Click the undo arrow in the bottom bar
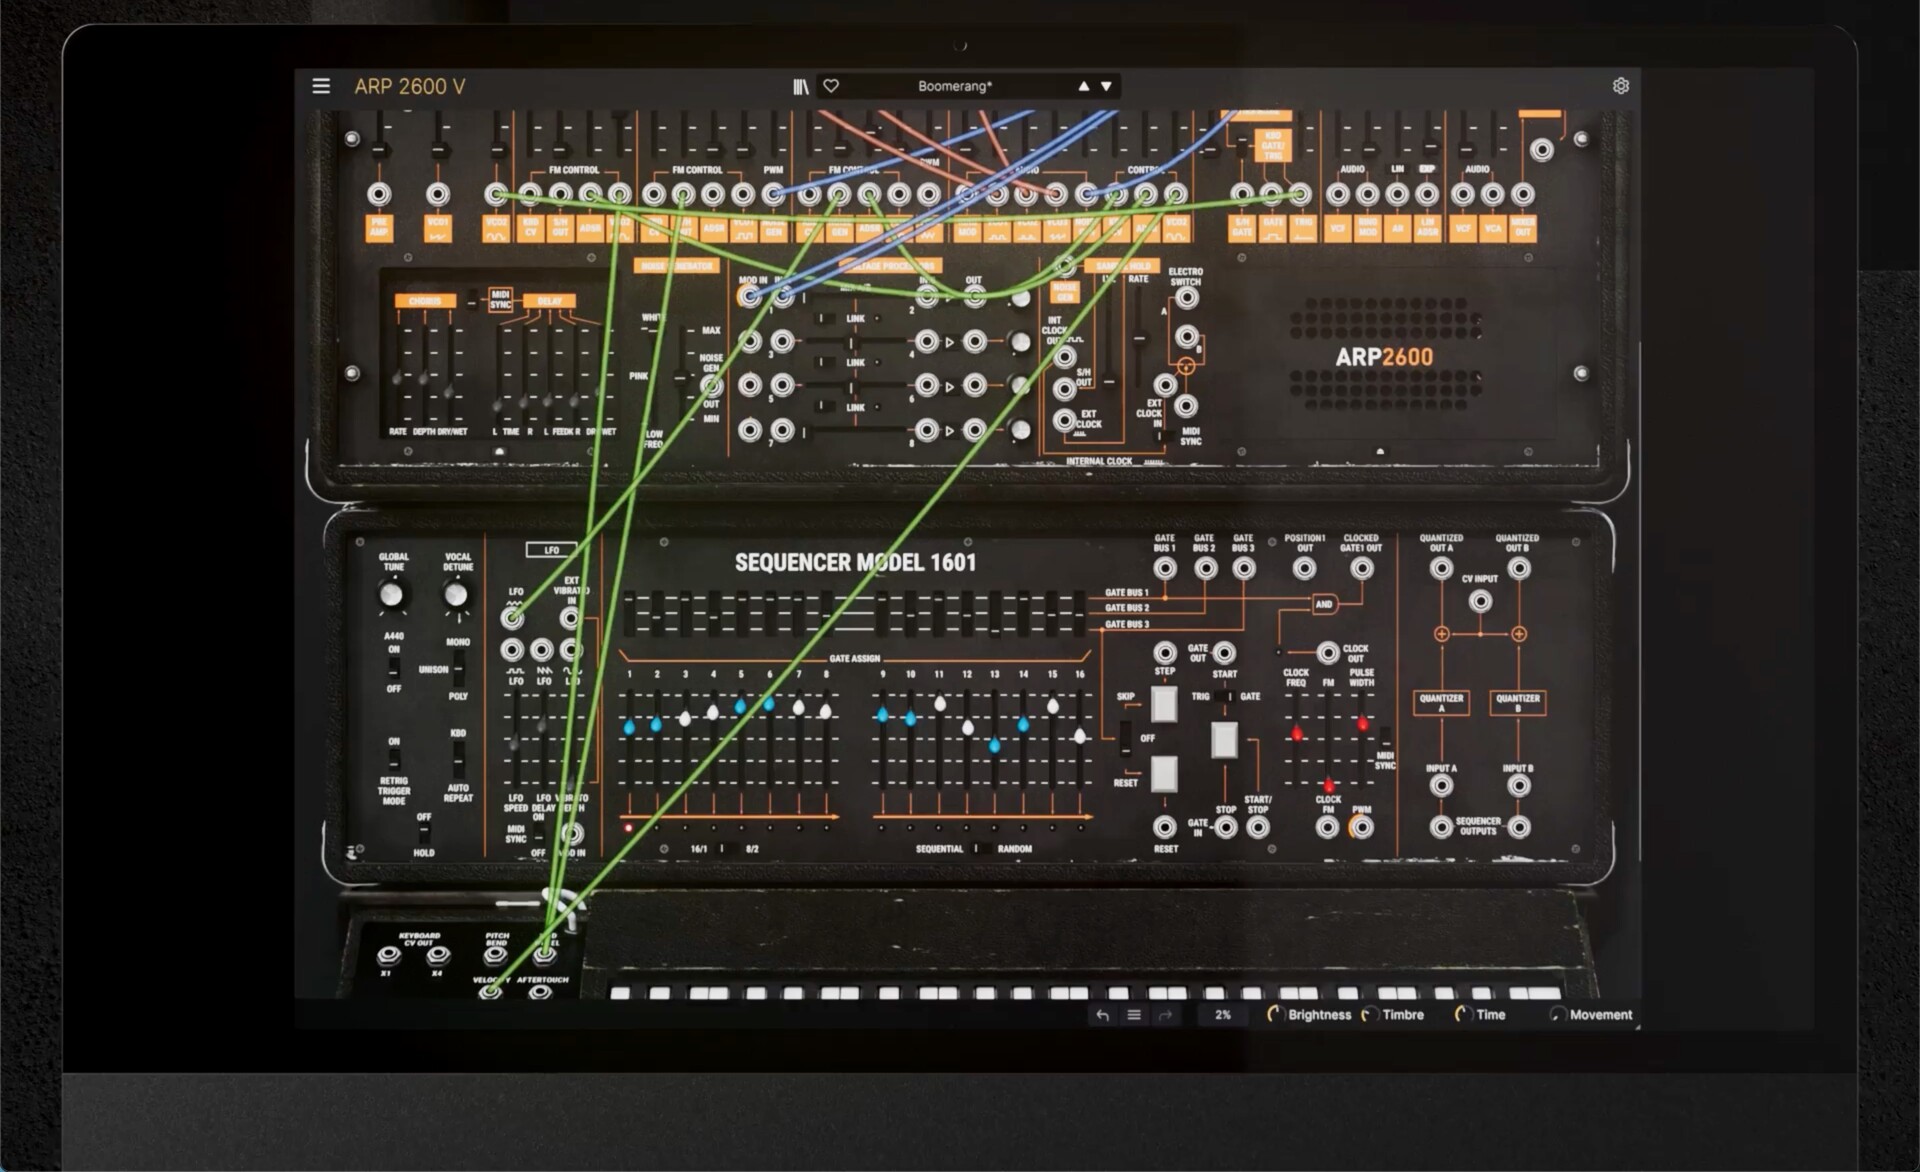Screen dimensions: 1920x1172 point(1103,1015)
